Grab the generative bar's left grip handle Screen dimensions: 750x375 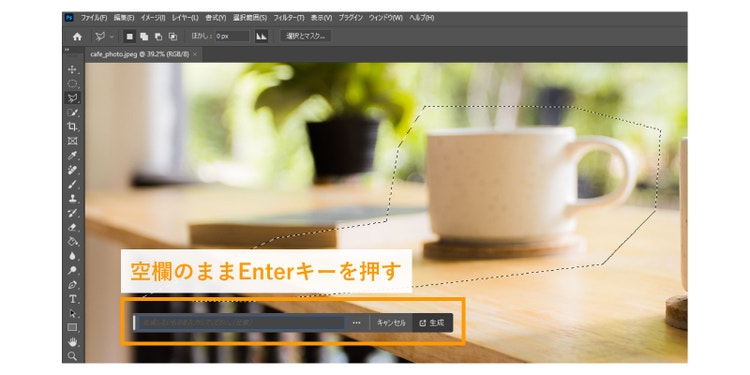pos(134,323)
